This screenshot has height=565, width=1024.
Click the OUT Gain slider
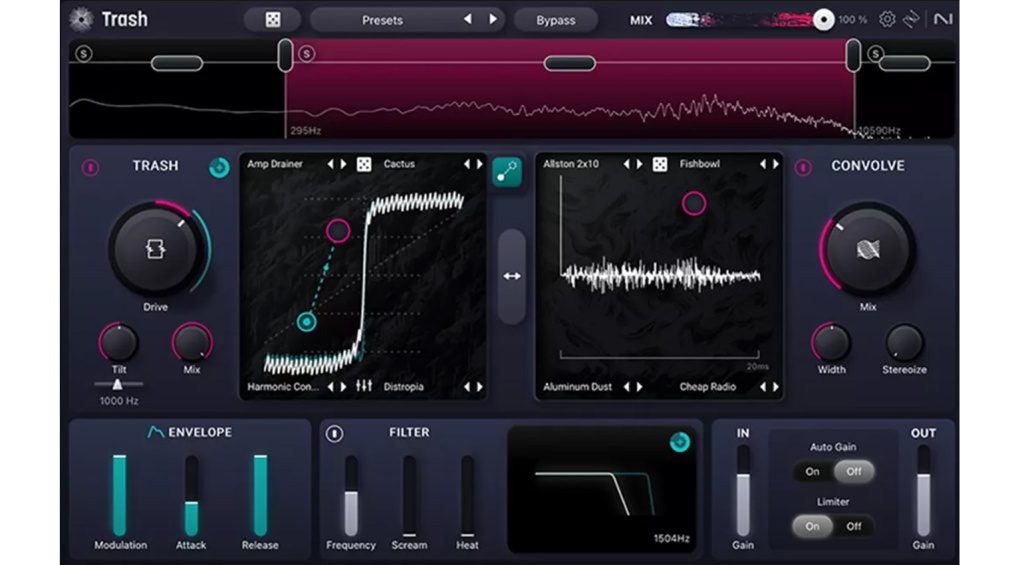tap(923, 491)
